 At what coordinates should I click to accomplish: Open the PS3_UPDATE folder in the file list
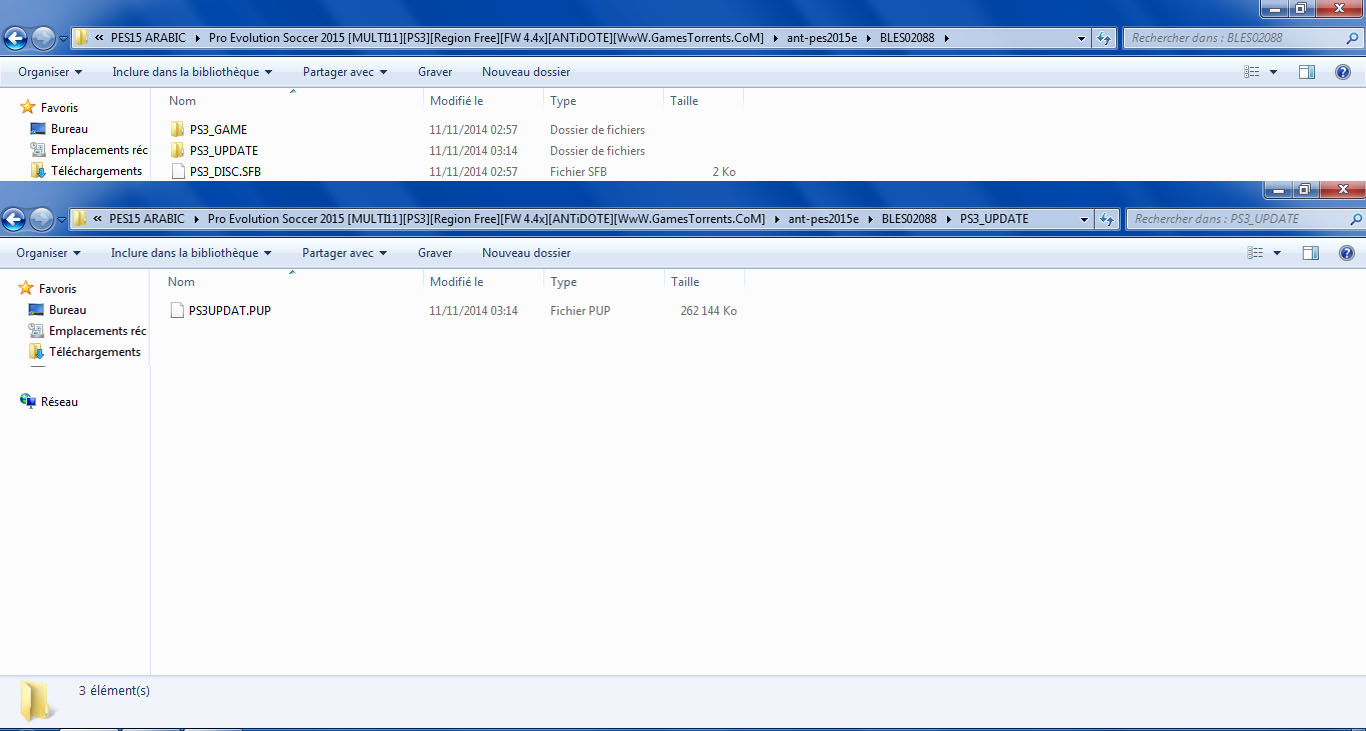(223, 151)
